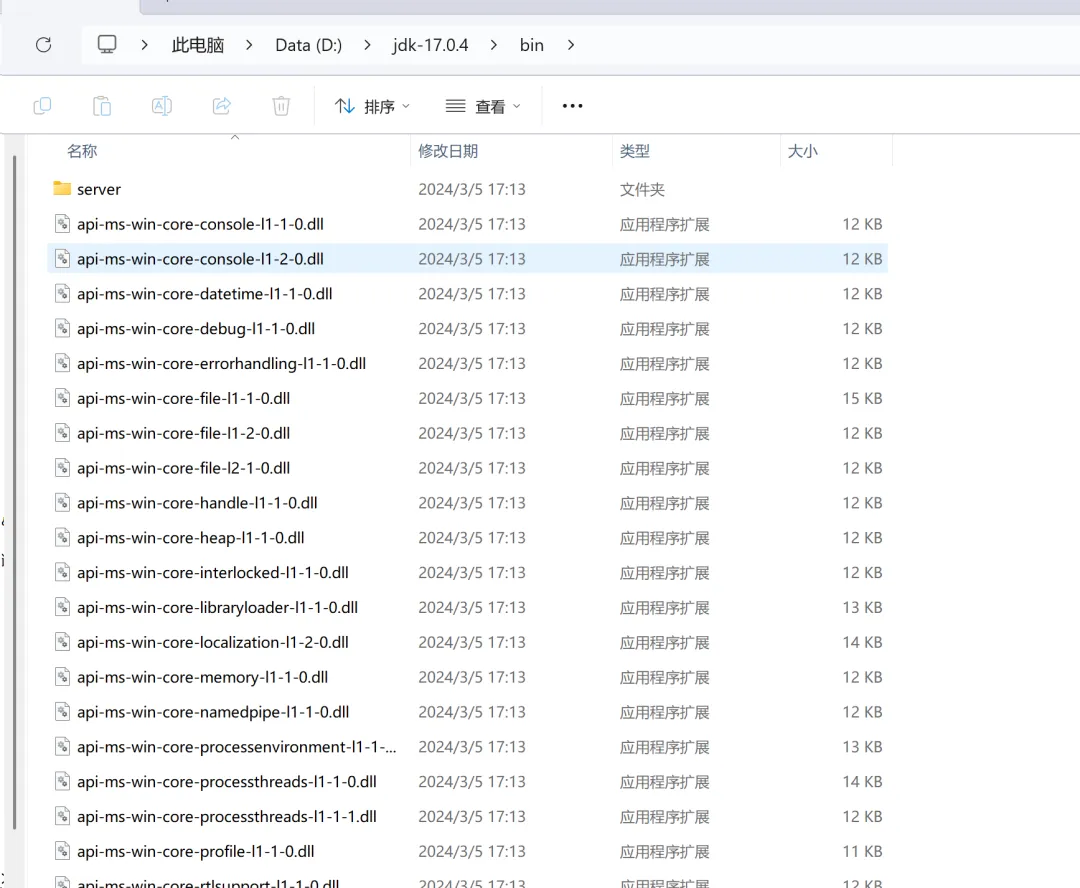
Task: Sort by 名称 column header
Action: point(82,151)
